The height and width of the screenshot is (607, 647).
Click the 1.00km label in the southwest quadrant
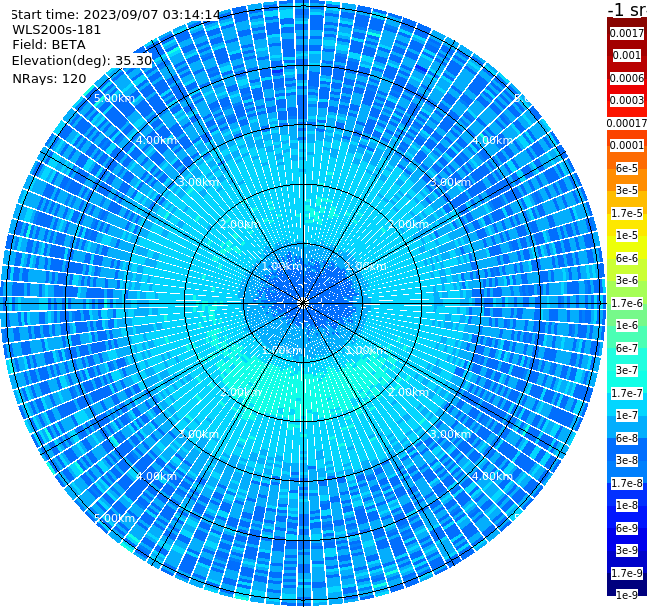[x=283, y=351]
